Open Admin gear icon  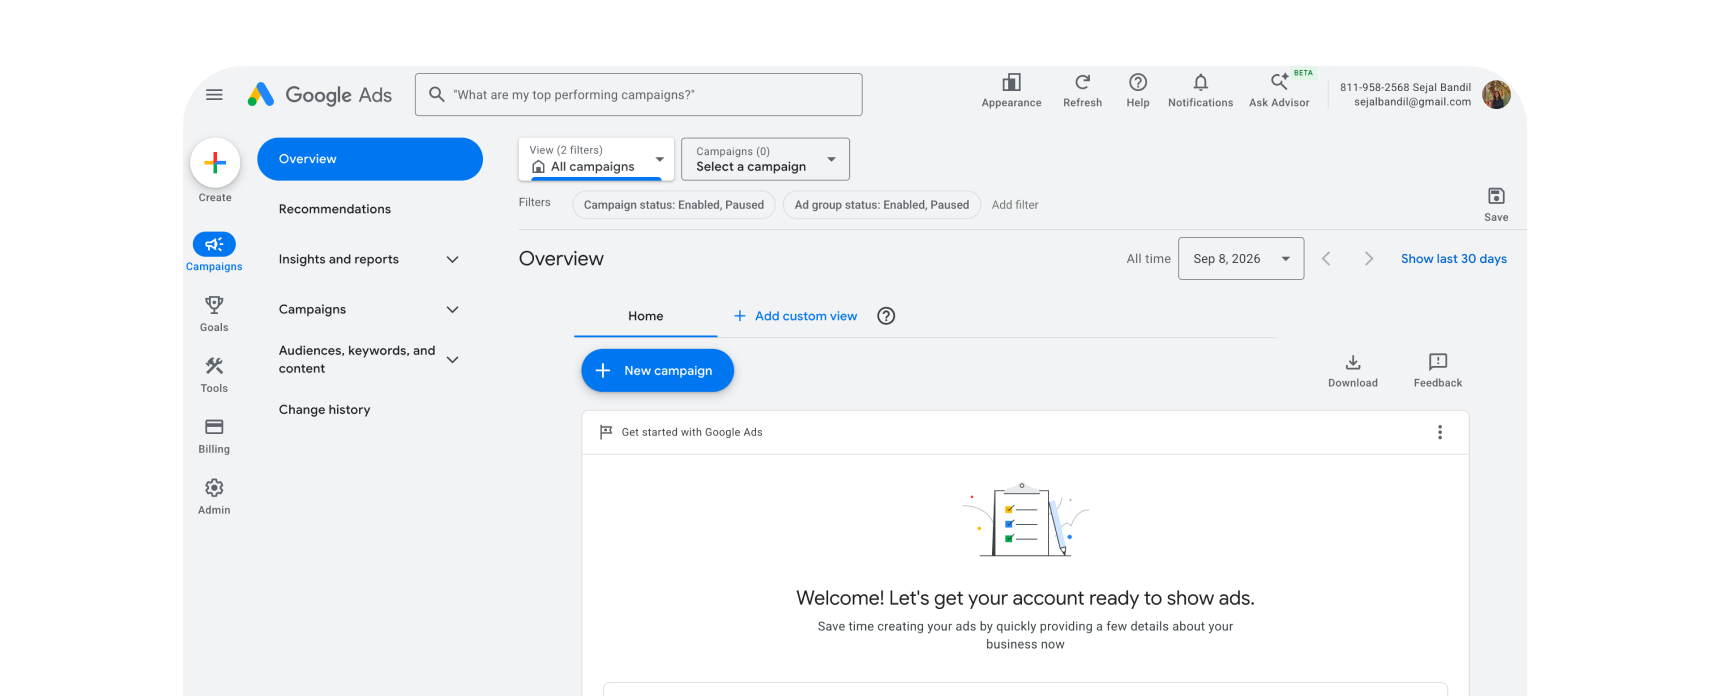[214, 488]
